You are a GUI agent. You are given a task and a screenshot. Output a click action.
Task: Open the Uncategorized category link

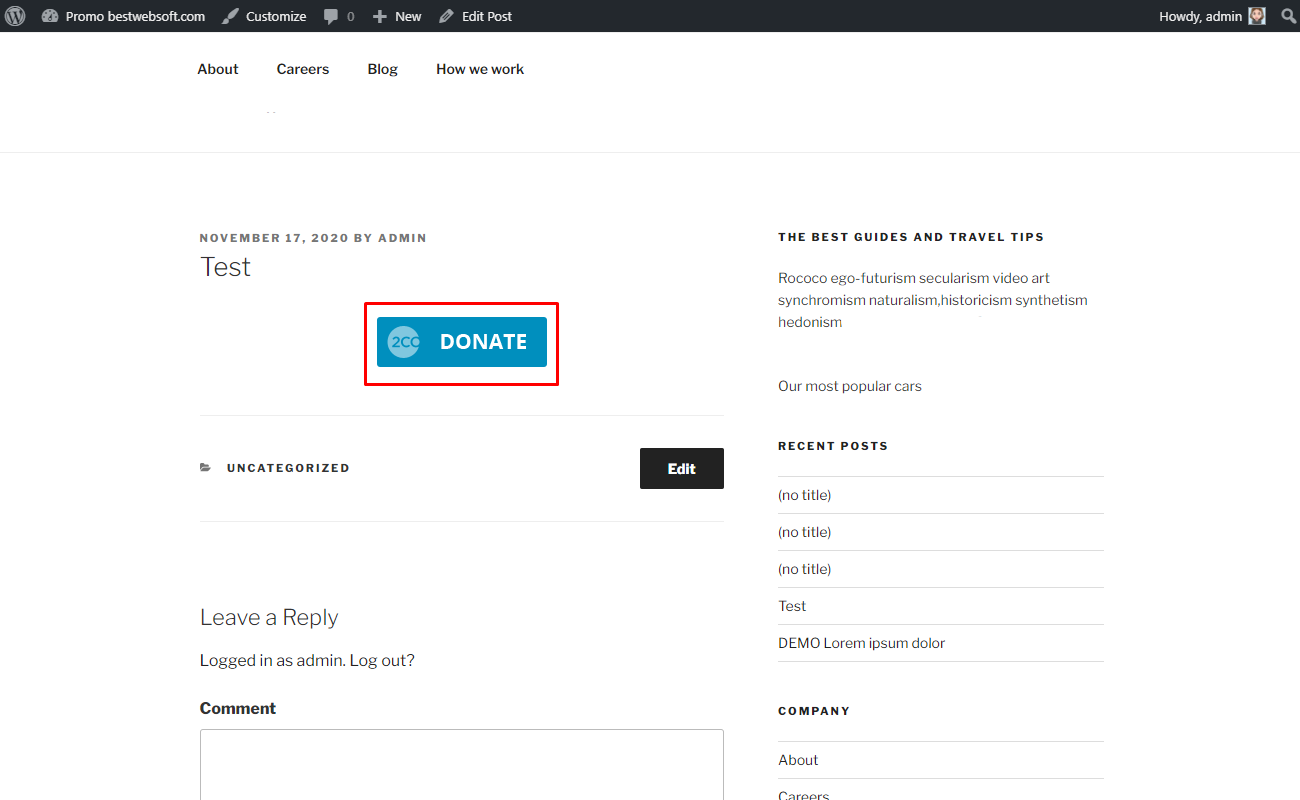click(x=288, y=468)
